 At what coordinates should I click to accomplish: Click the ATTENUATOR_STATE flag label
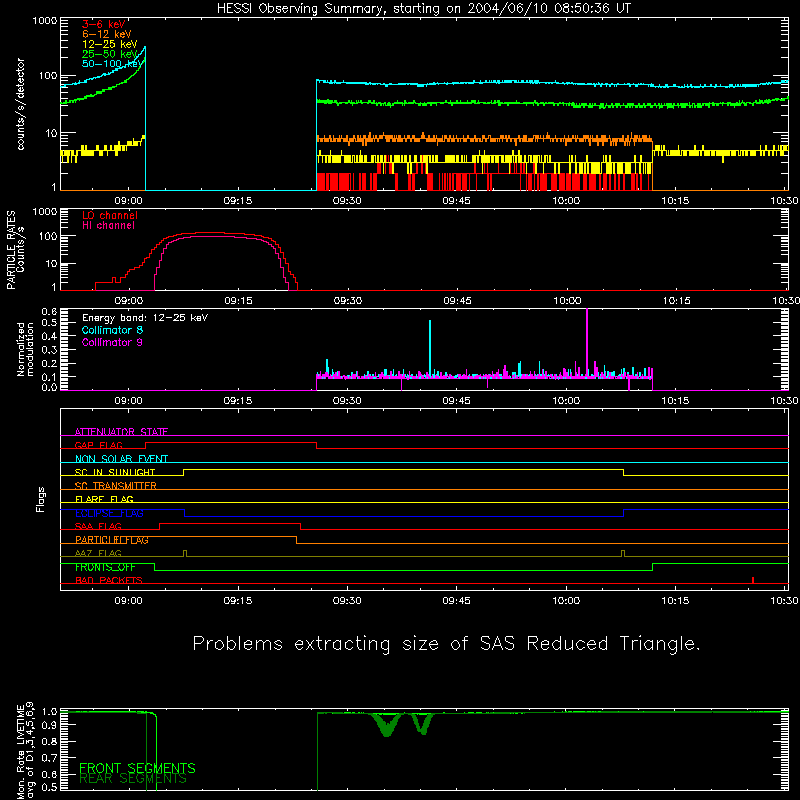pyautogui.click(x=121, y=432)
